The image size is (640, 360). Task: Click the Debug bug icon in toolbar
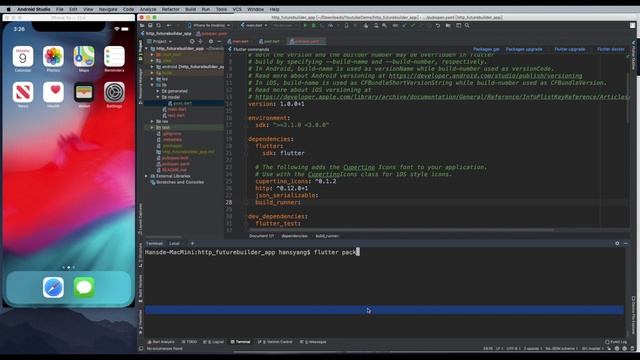(313, 25)
